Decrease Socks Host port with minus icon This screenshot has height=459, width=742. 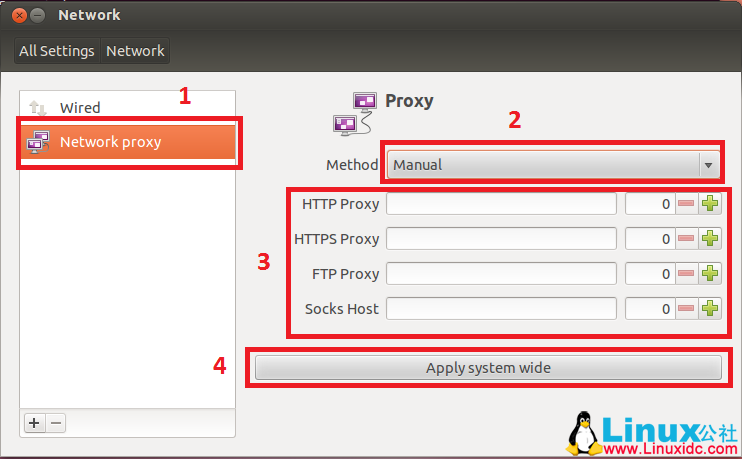[x=686, y=309]
